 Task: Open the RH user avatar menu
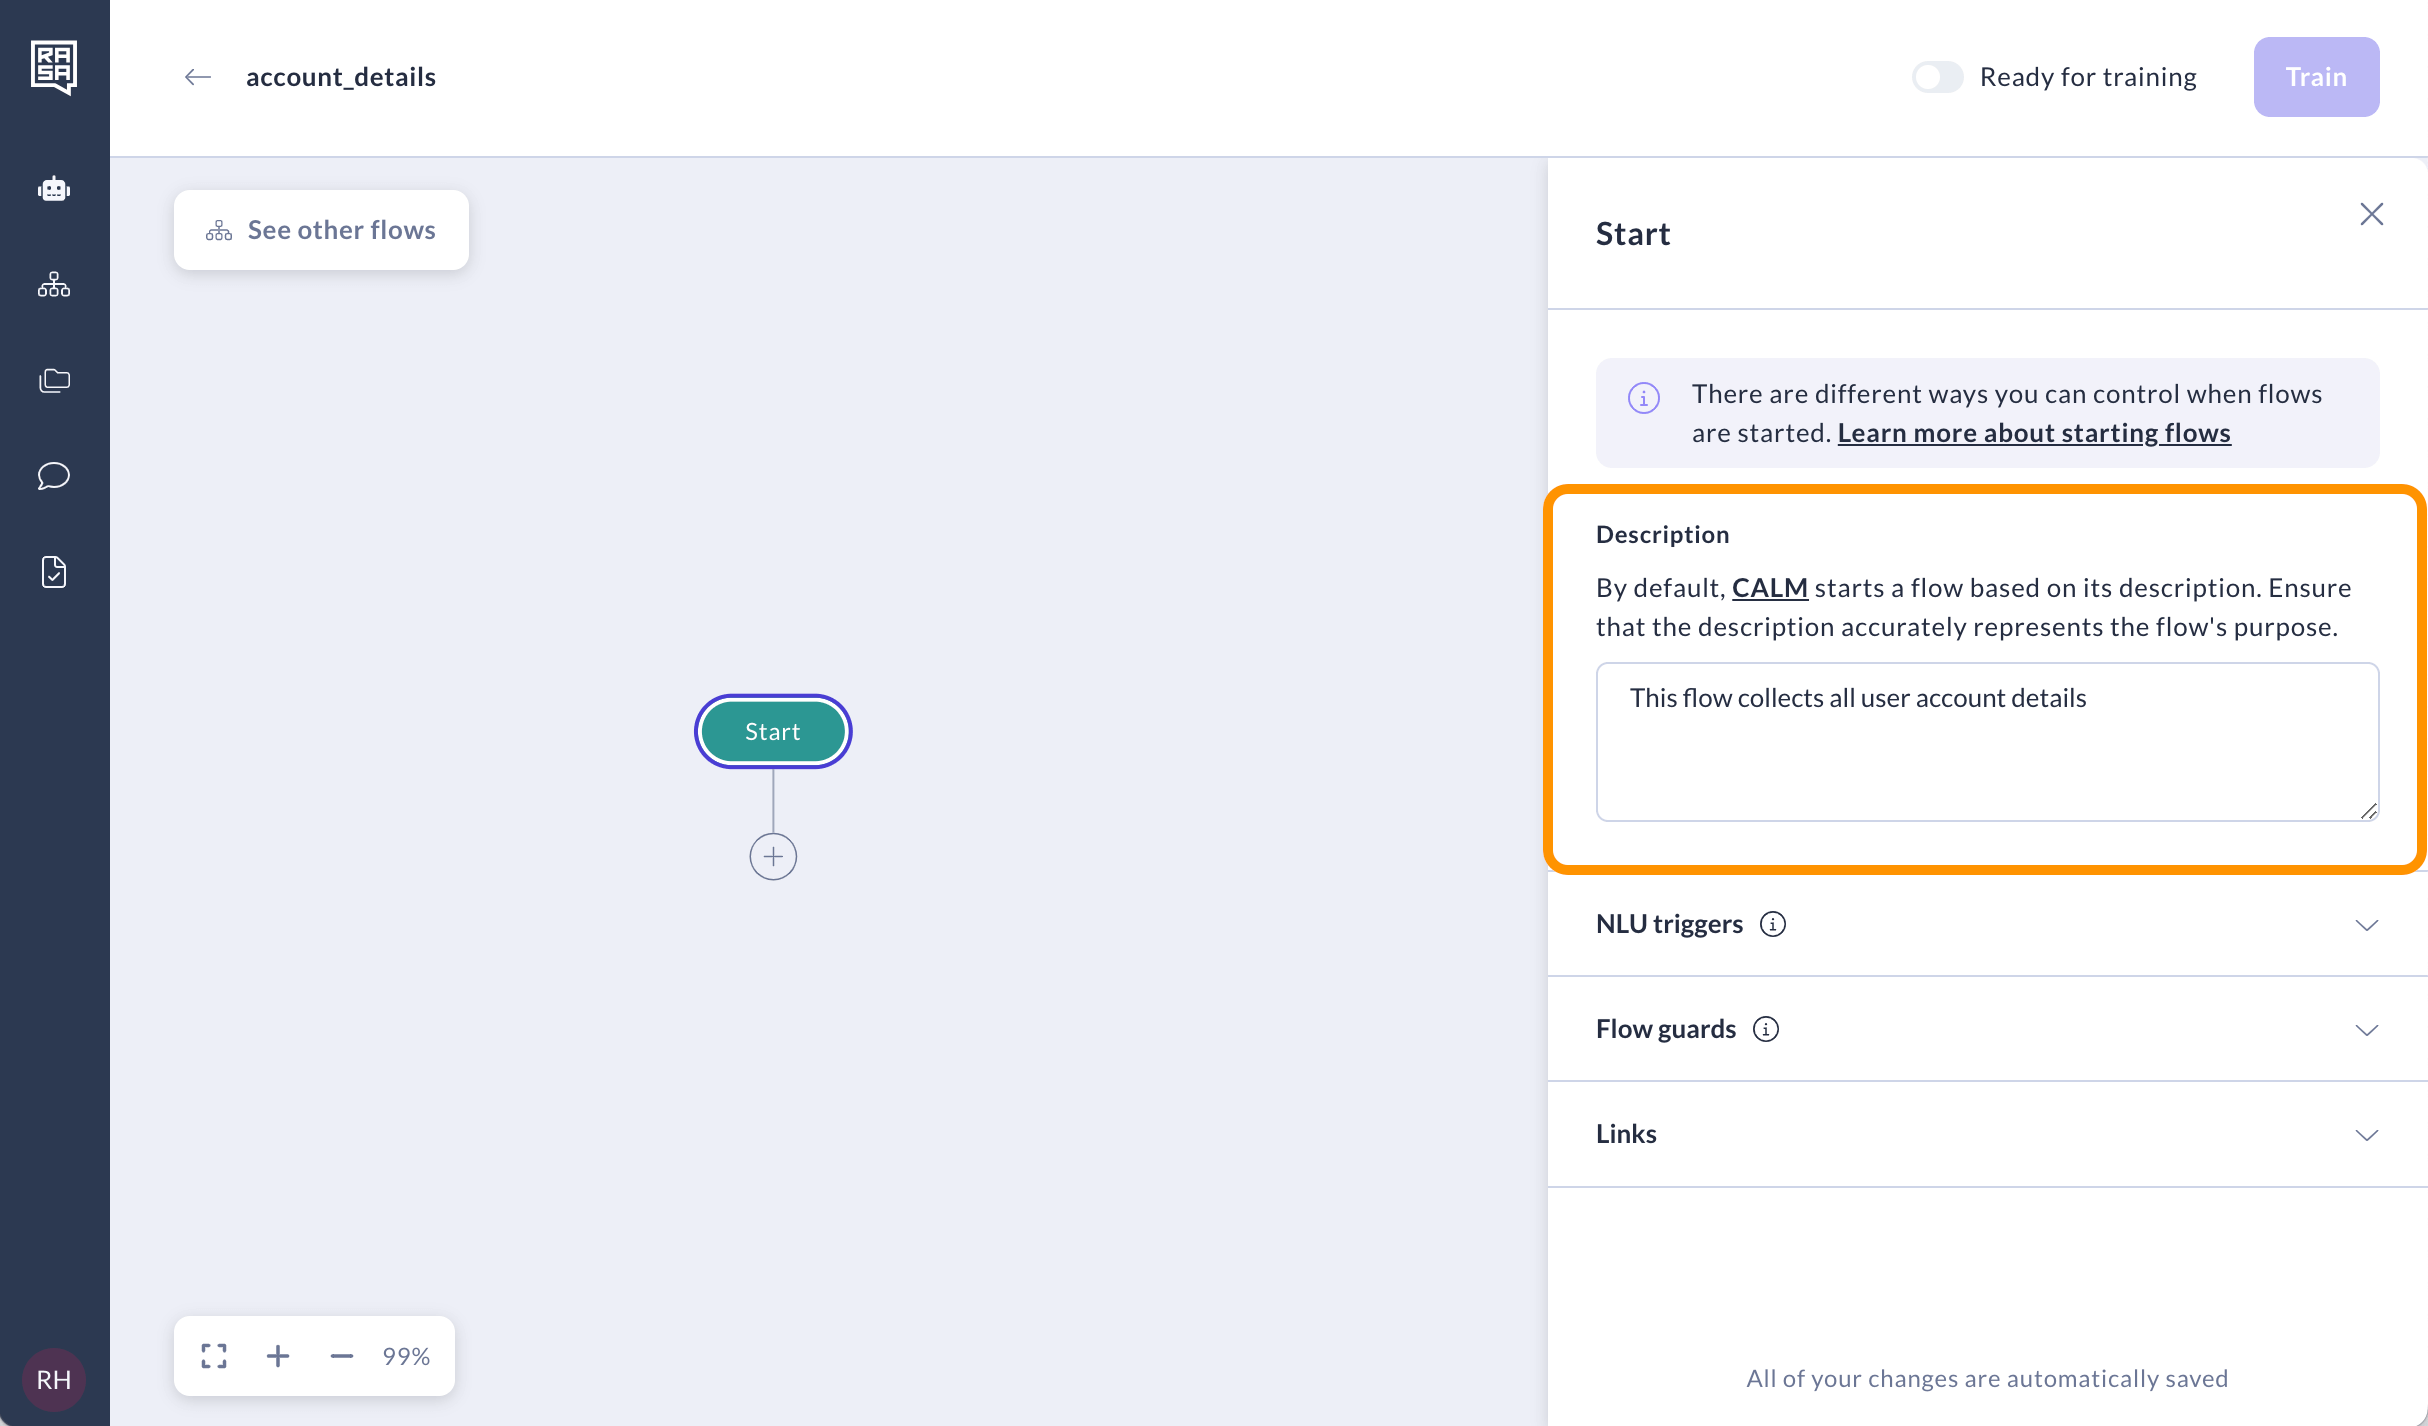54,1380
